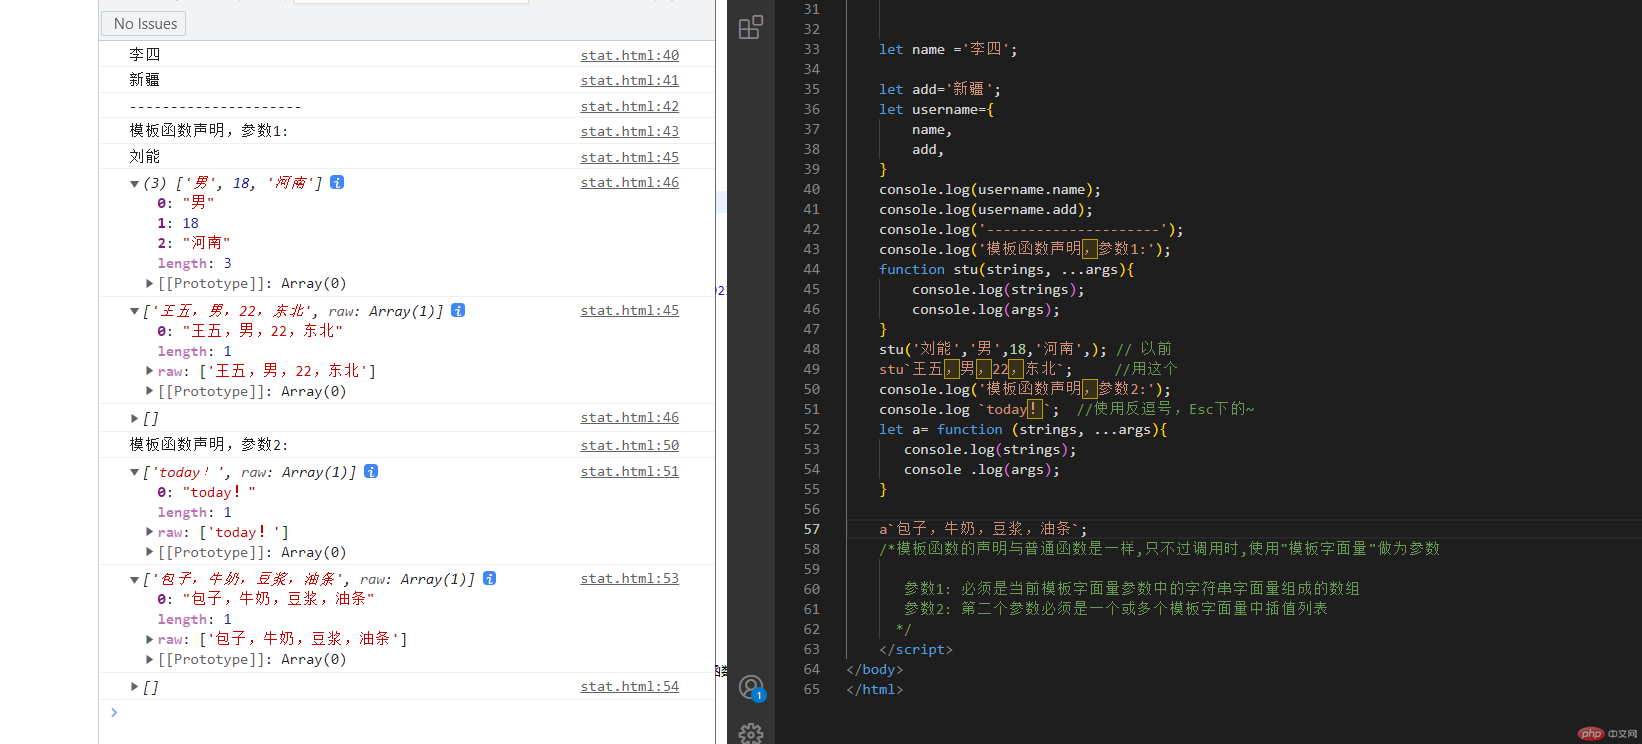Open source link stat.html:51

pyautogui.click(x=630, y=471)
